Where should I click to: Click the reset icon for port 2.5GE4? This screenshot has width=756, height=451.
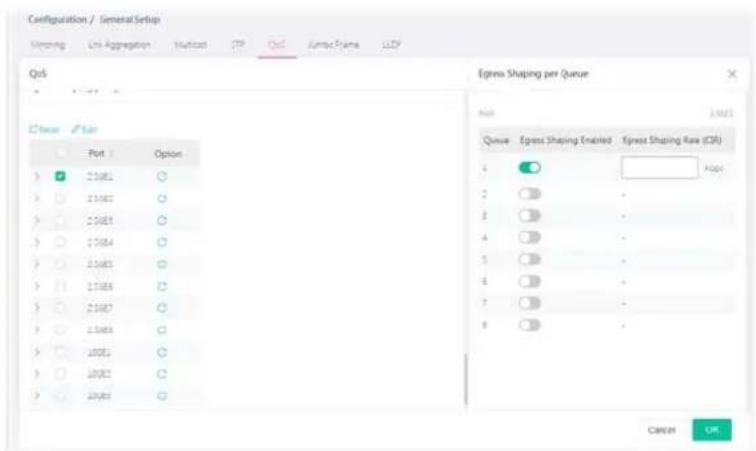(x=162, y=242)
